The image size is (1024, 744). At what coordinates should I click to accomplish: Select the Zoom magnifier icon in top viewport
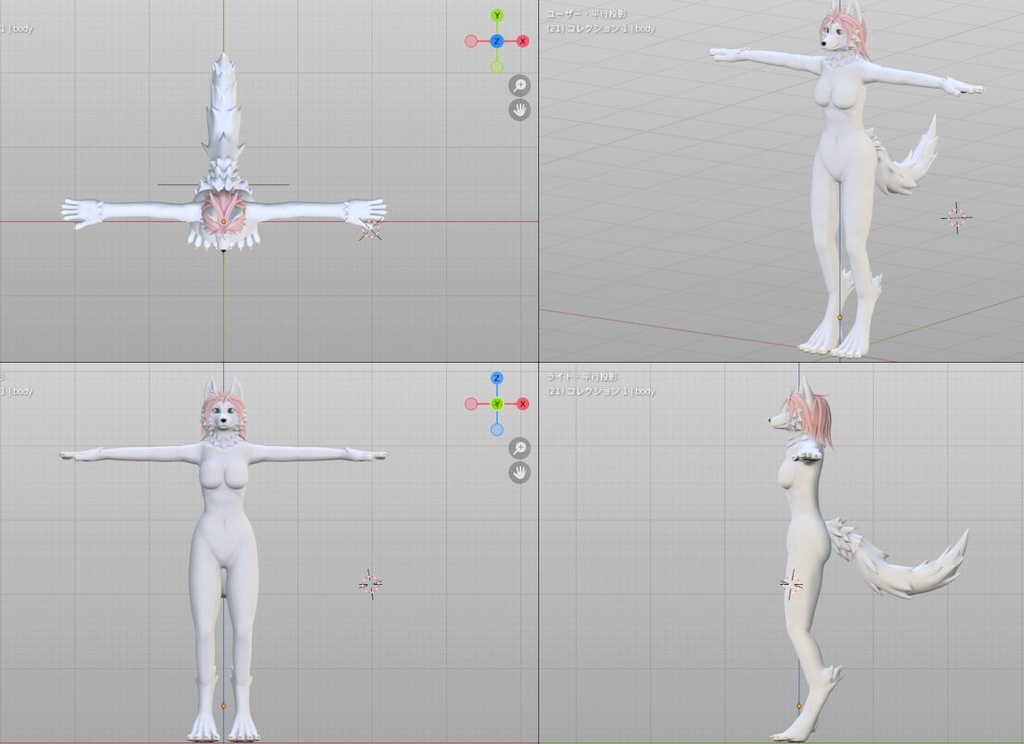point(521,85)
